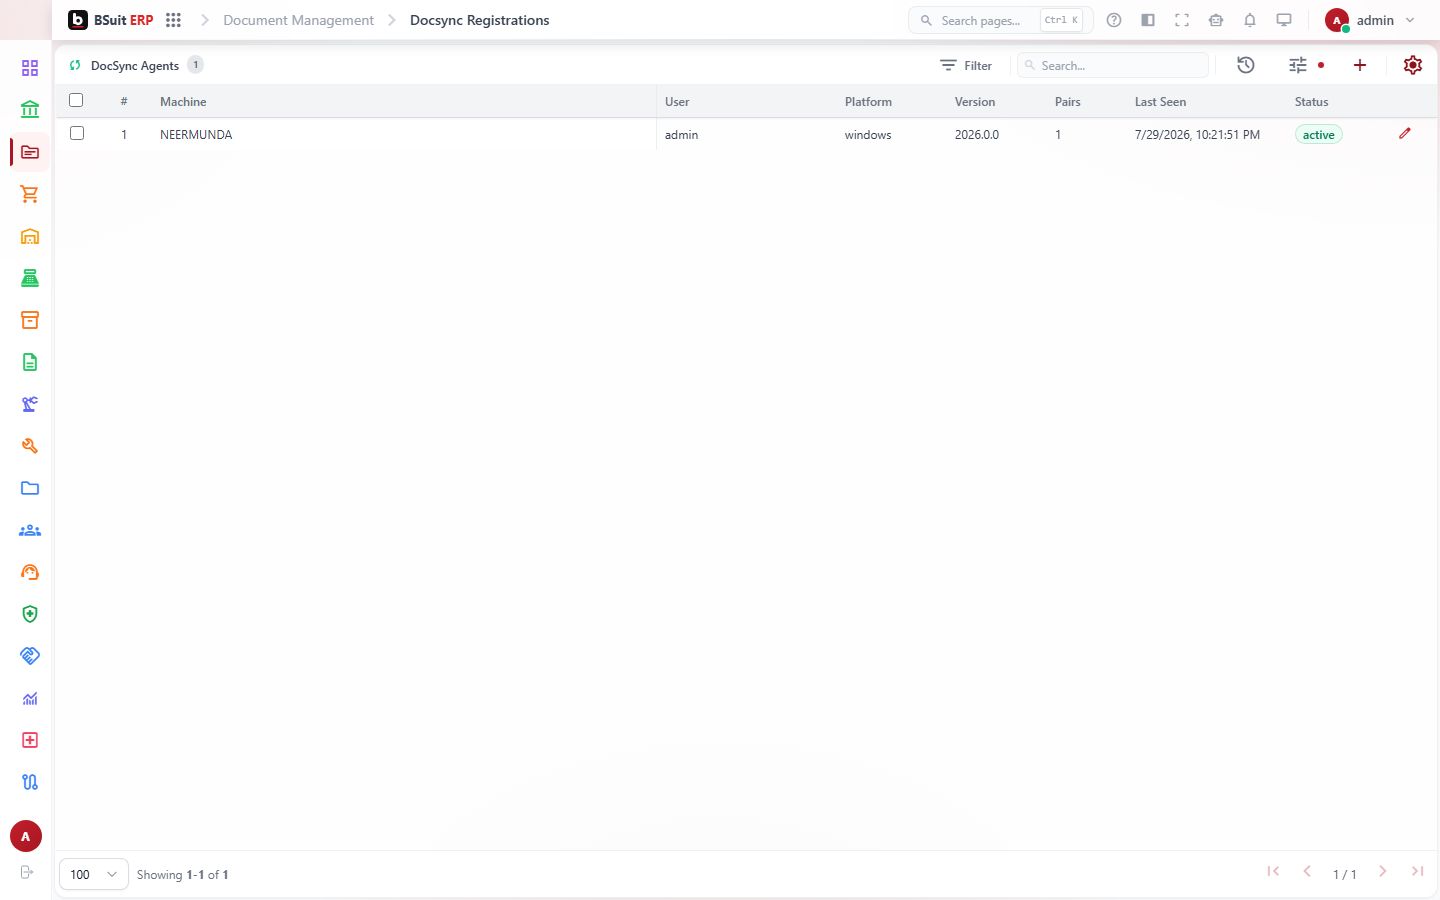The image size is (1440, 900).
Task: Sort by the Last Seen column header
Action: tap(1160, 102)
